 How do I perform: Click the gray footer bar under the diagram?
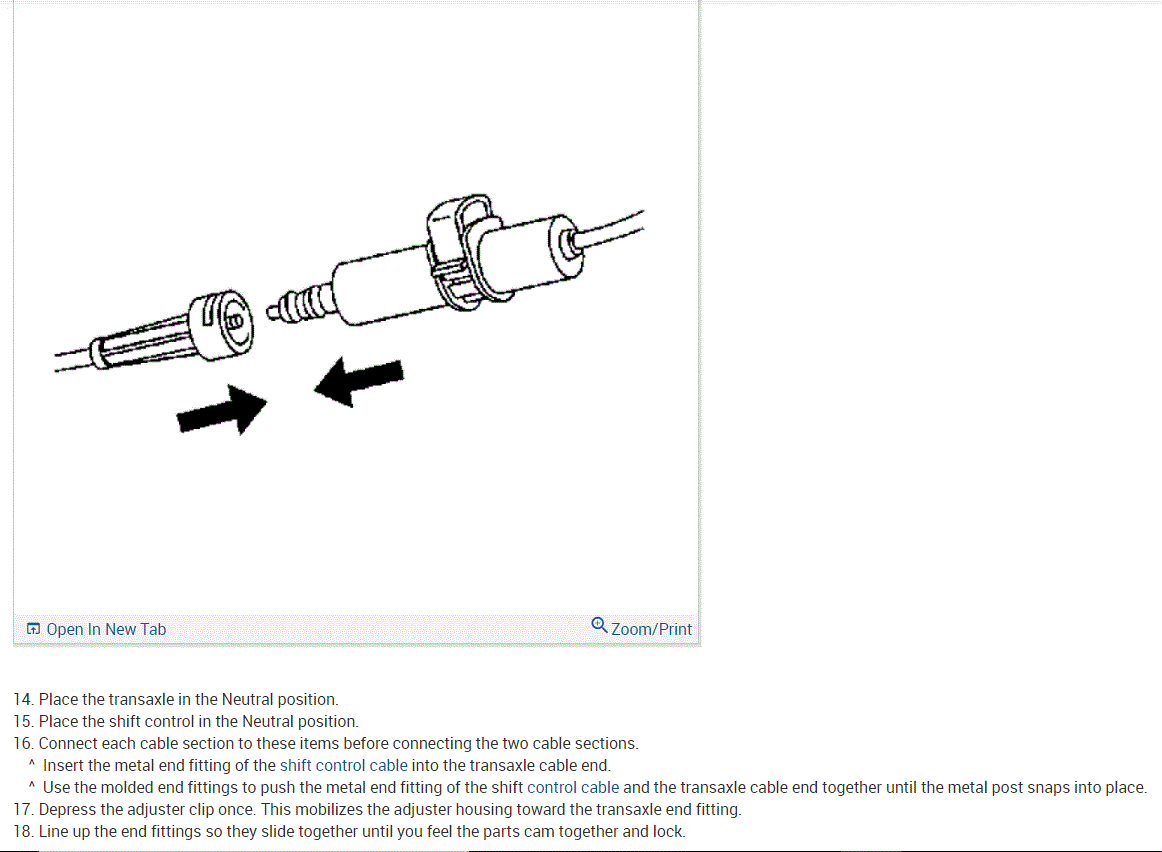coord(356,629)
